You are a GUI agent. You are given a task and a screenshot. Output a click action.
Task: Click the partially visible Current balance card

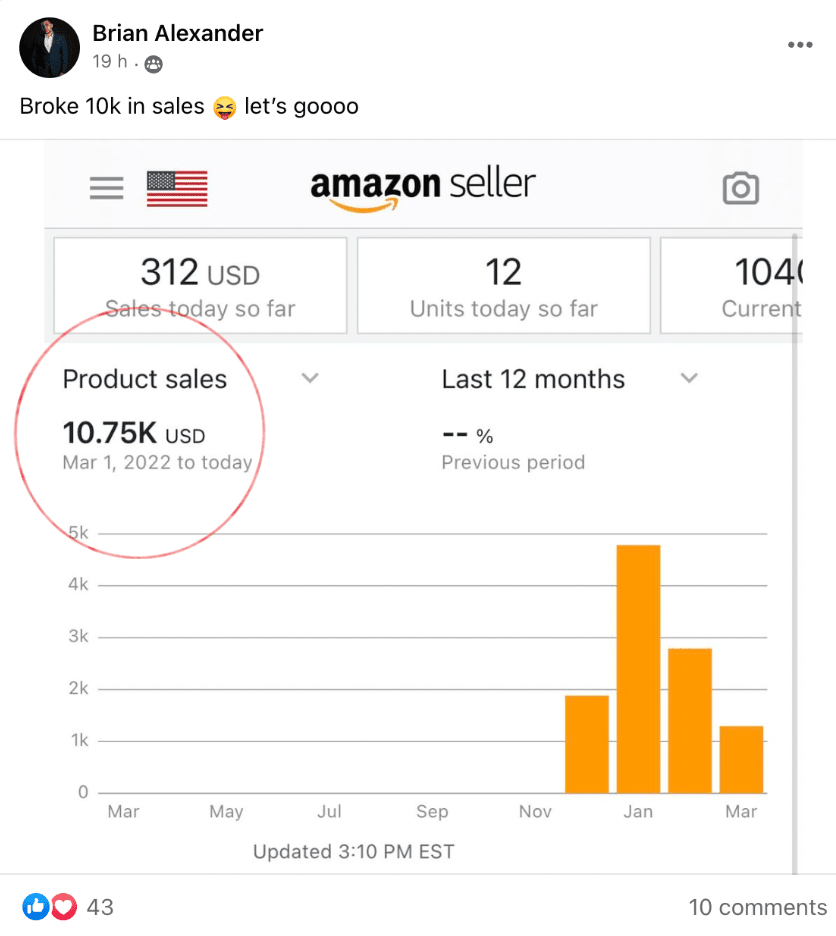point(732,285)
